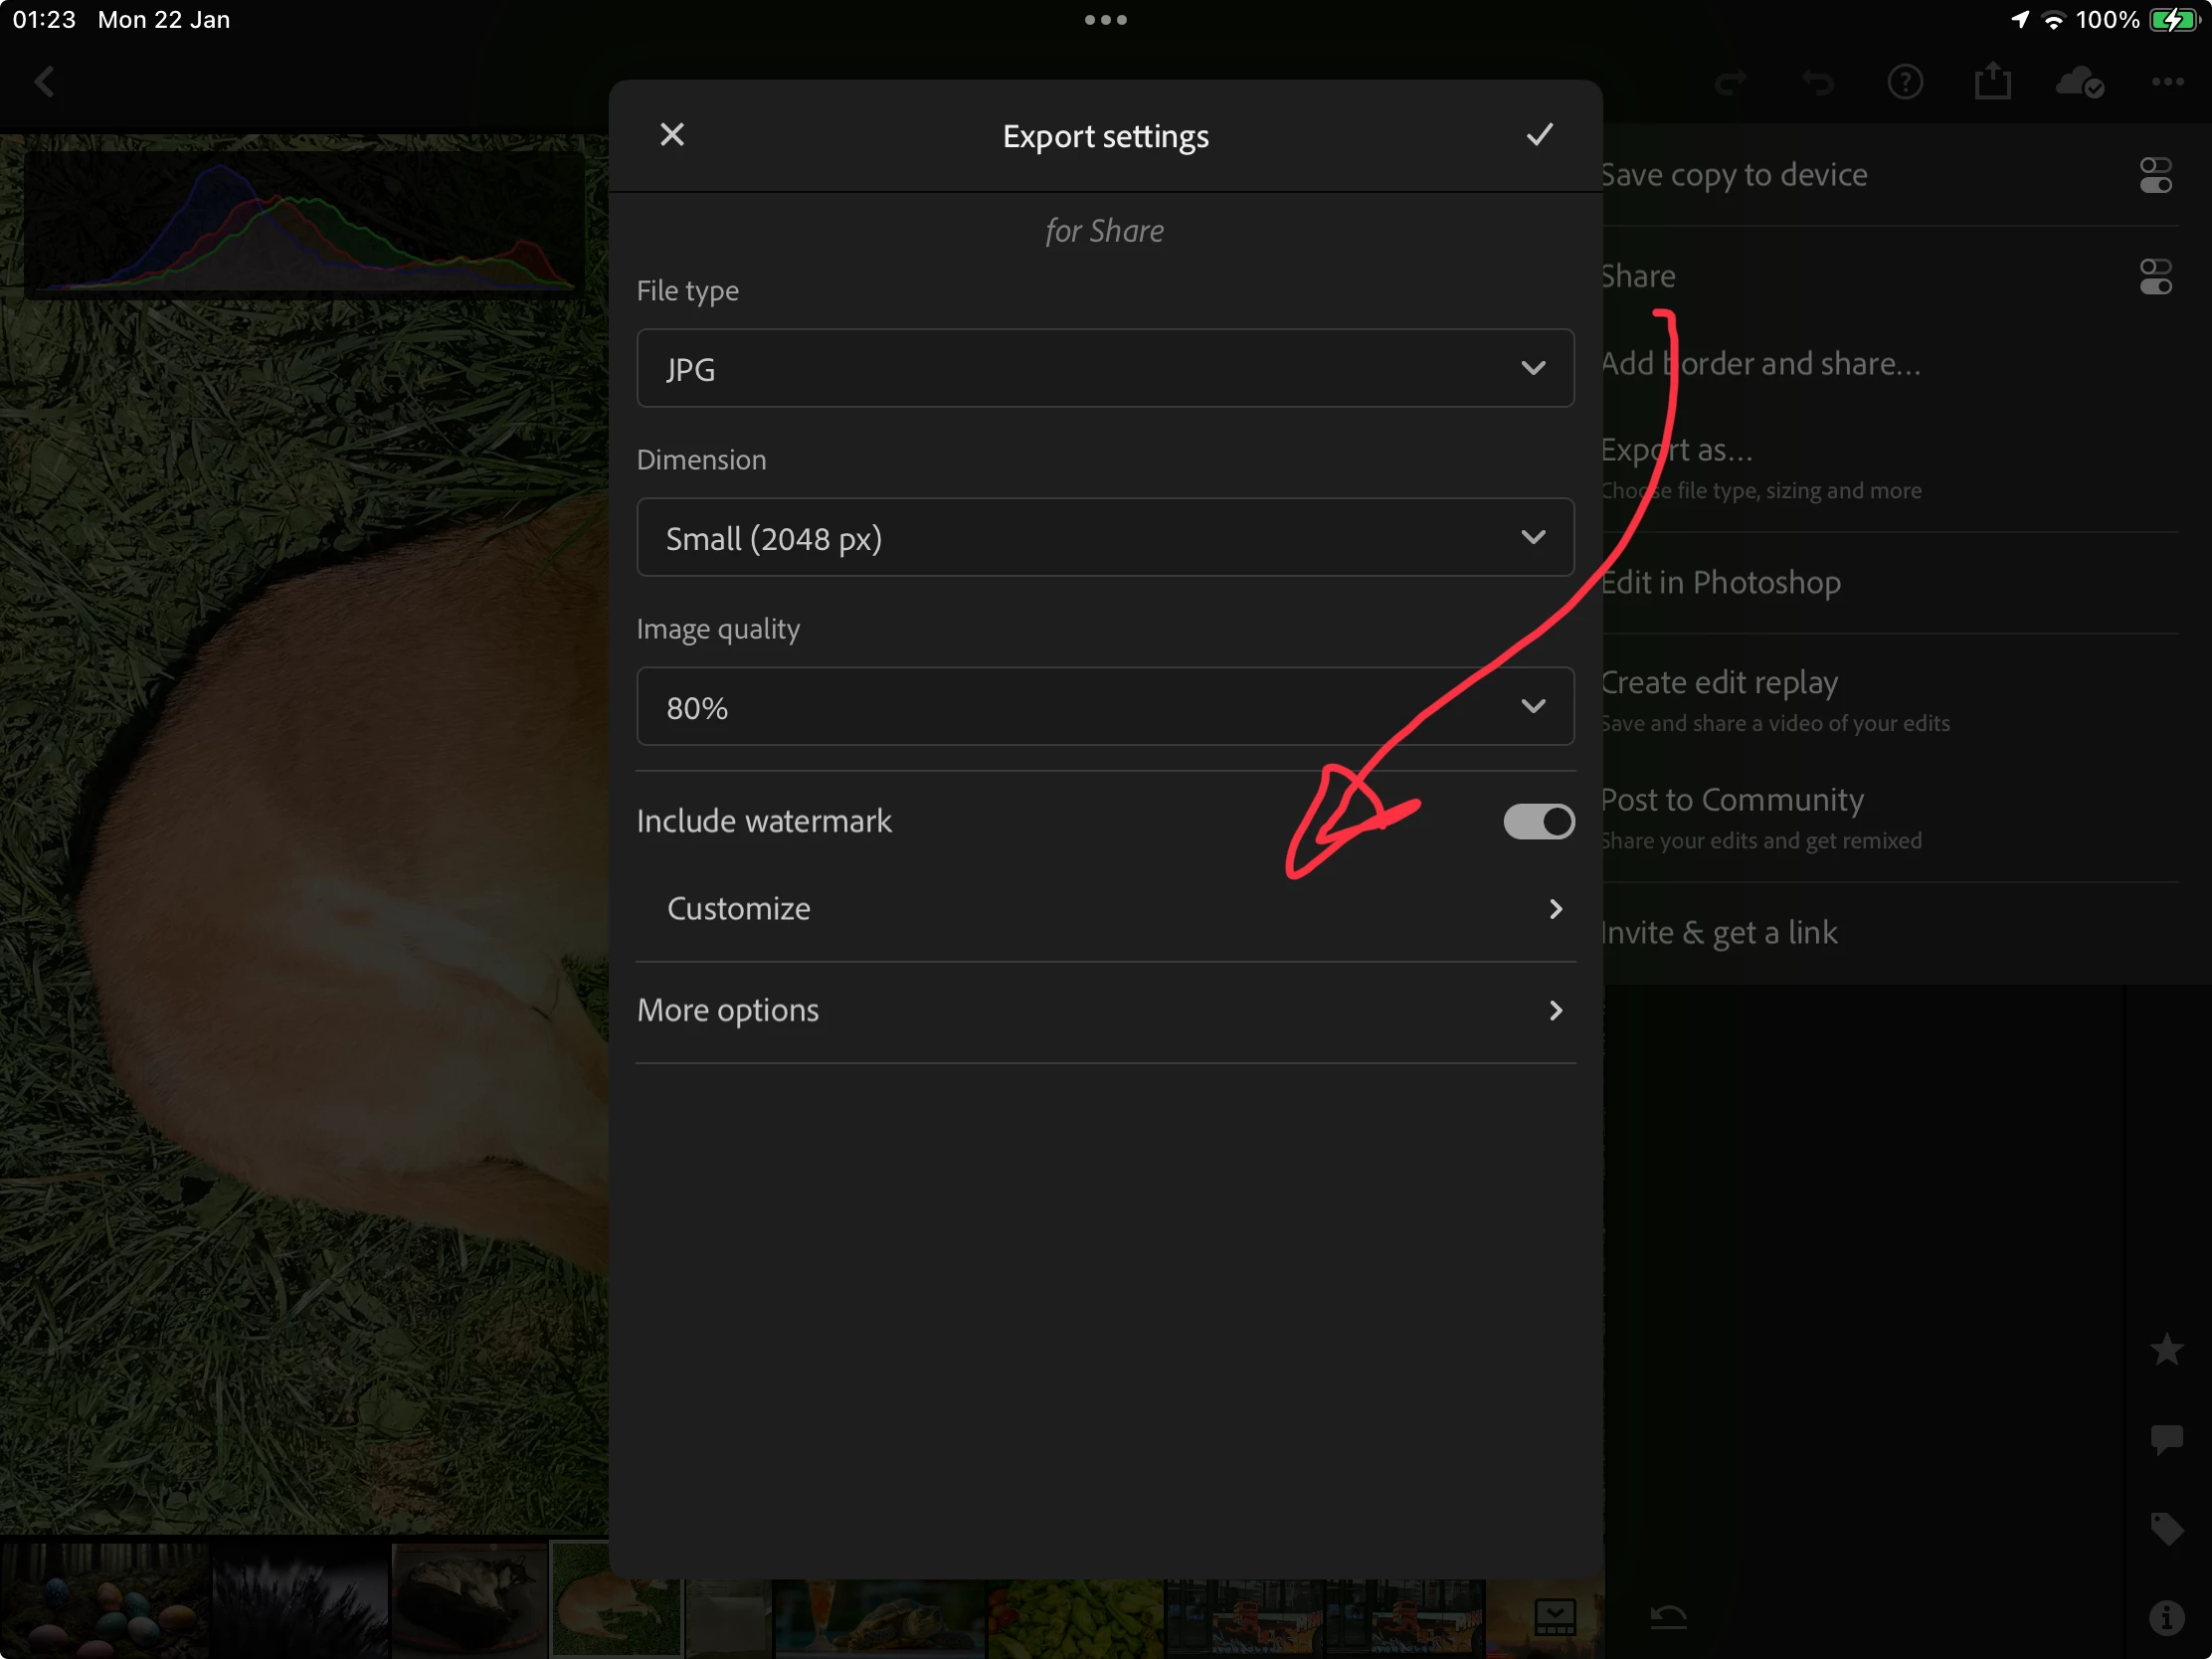Open Save copy to device settings toggle icon
2212x1659 pixels.
coord(2155,175)
